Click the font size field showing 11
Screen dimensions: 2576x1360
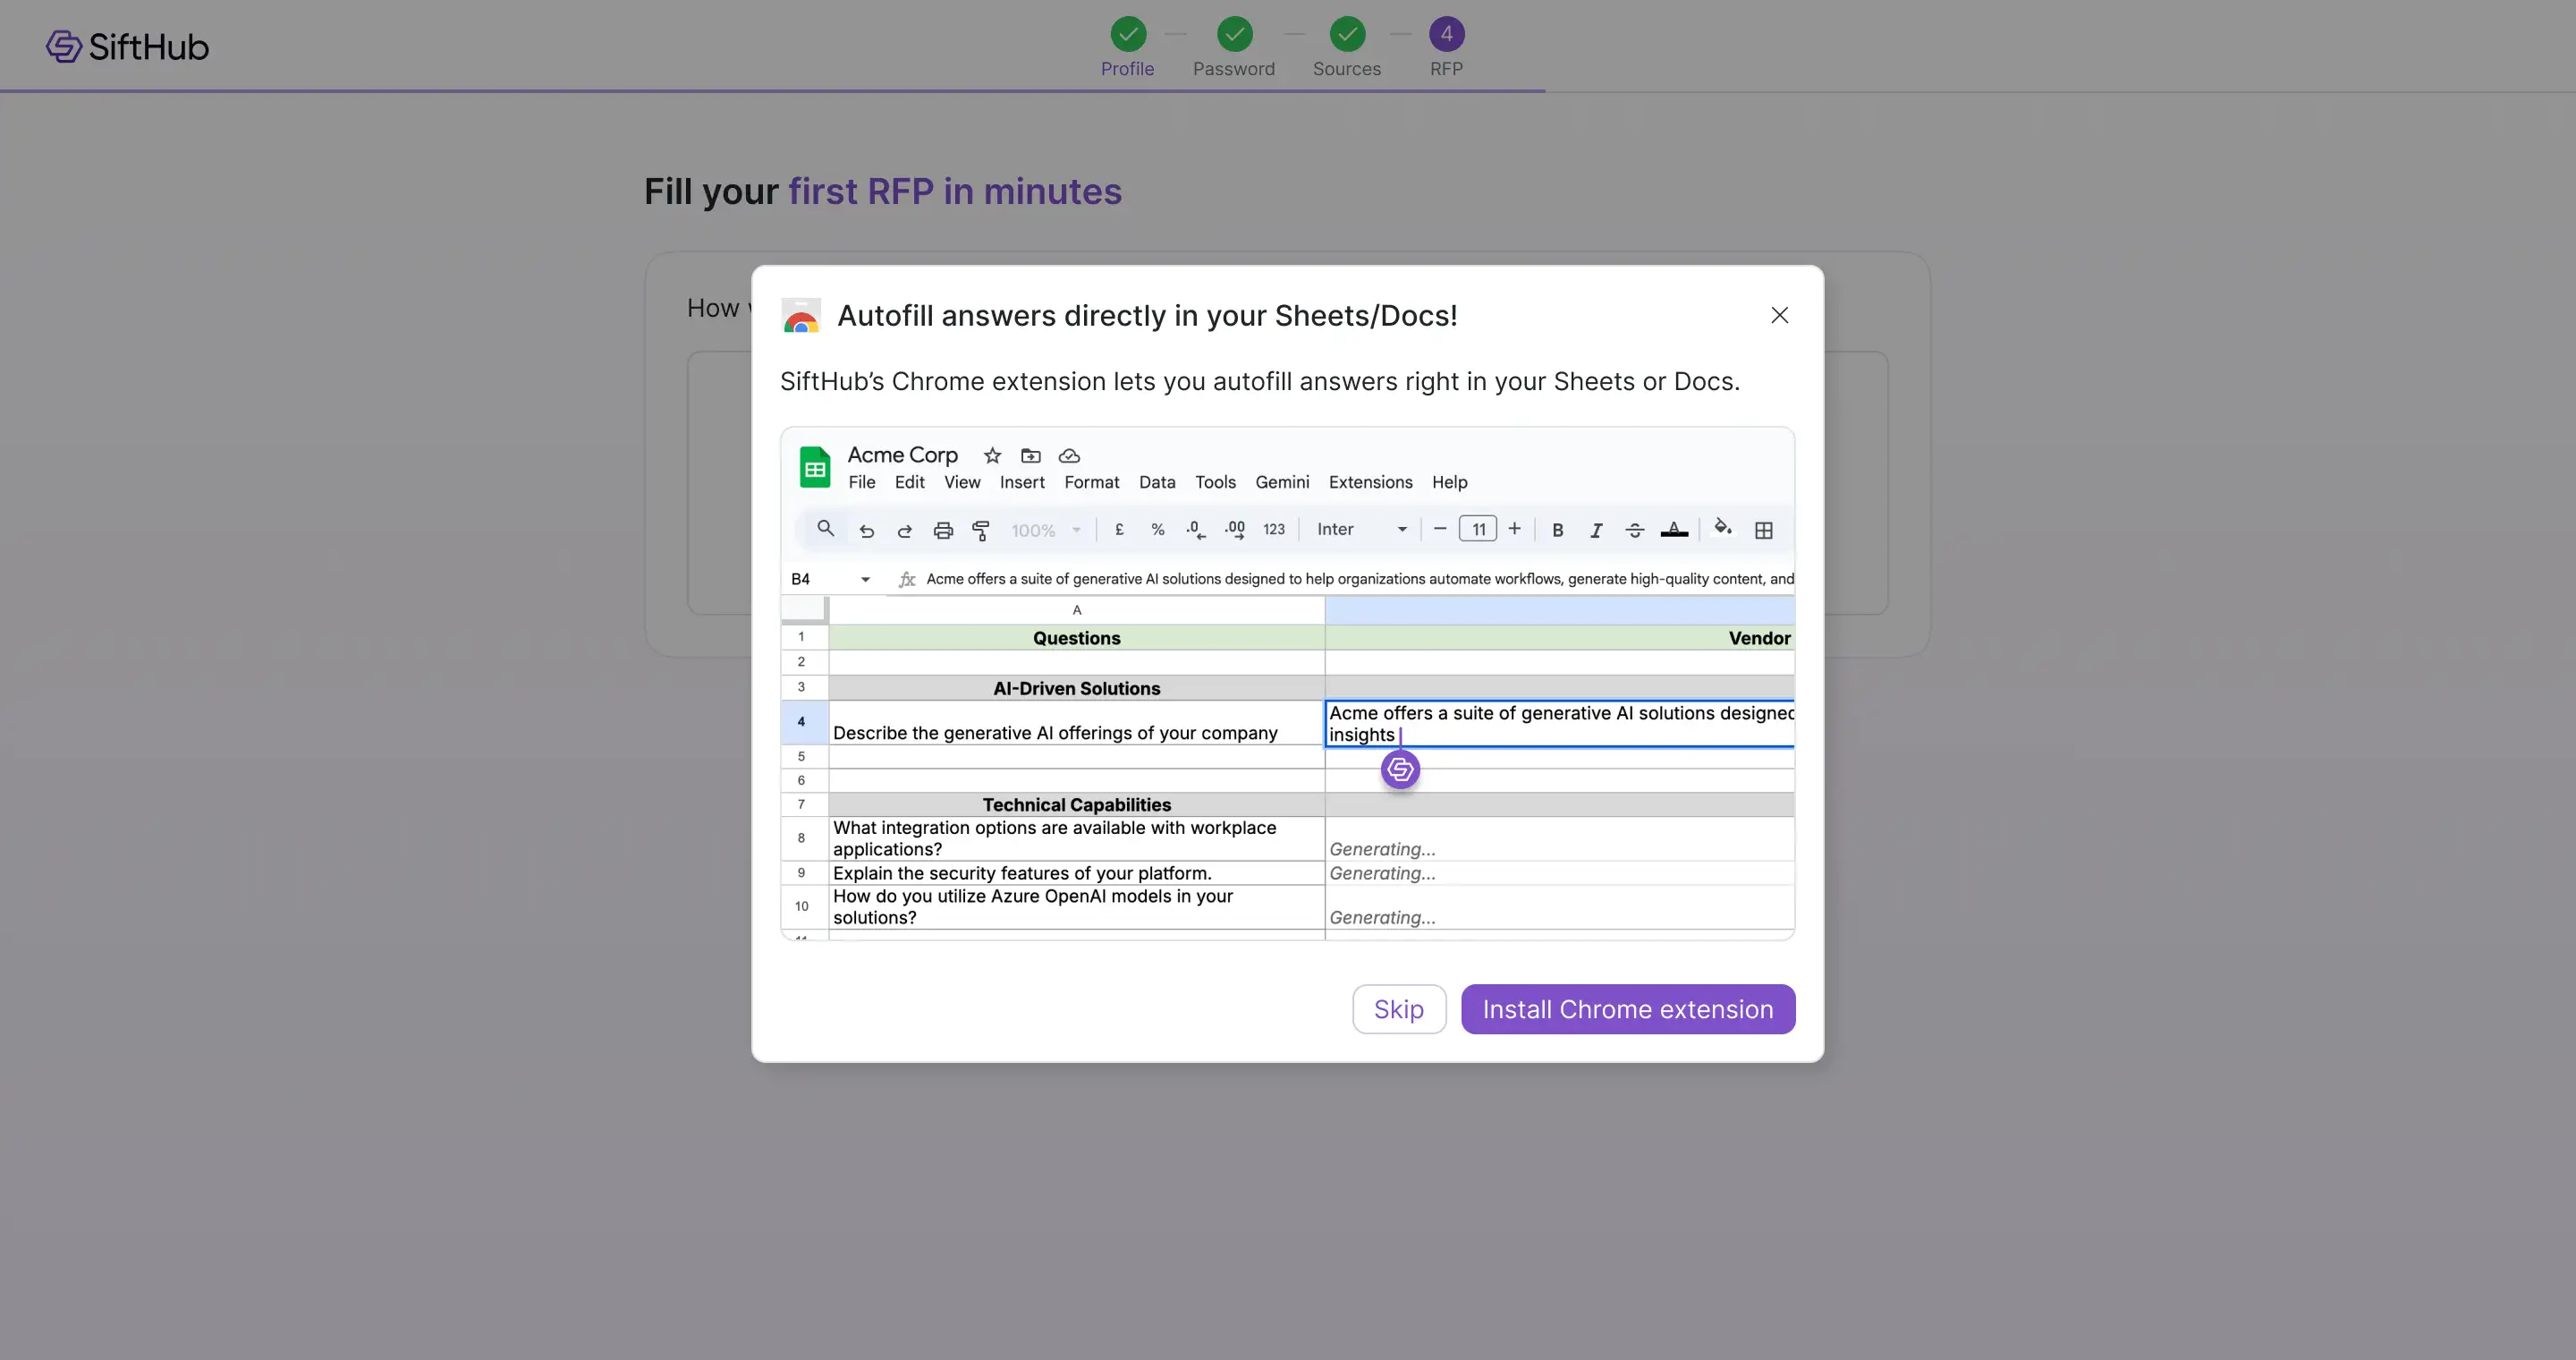(1478, 529)
